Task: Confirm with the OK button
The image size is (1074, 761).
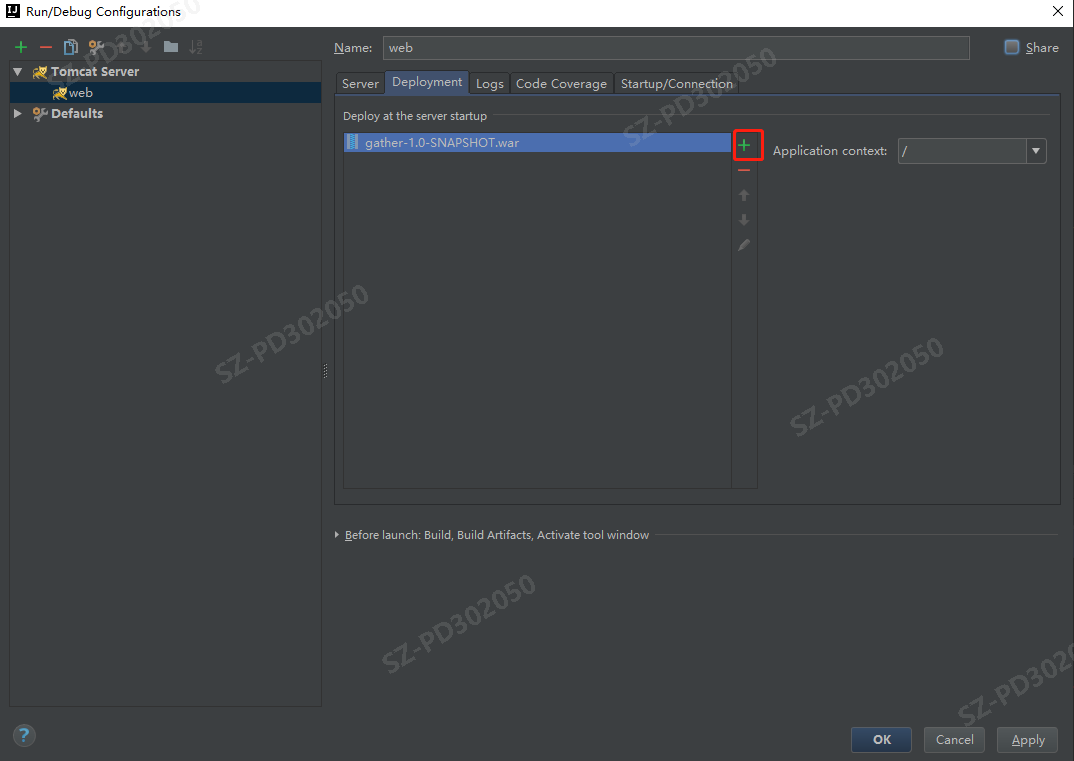Action: pos(882,740)
